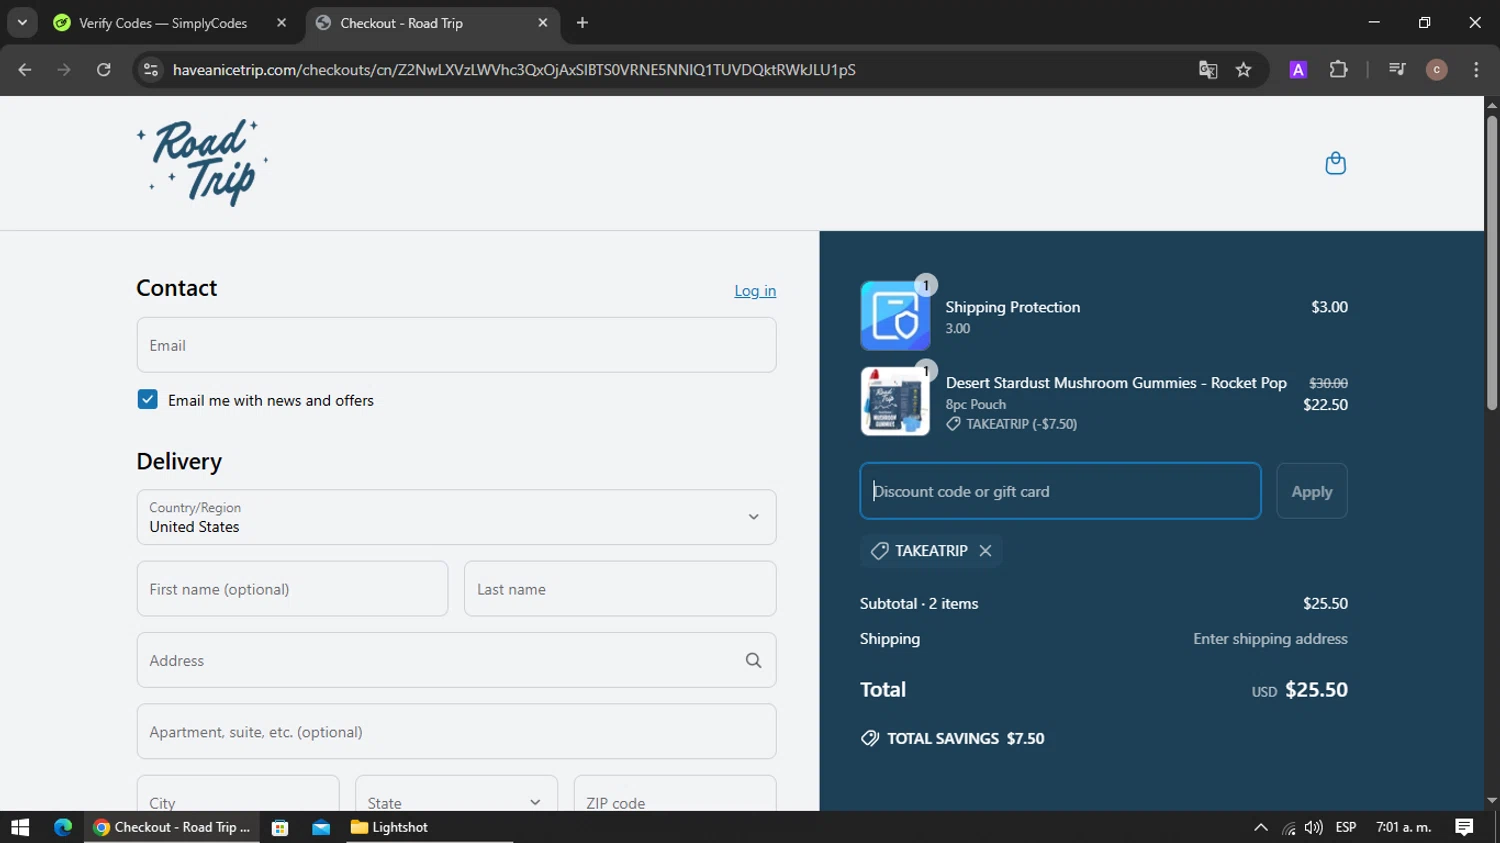Click the Enter shipping address text
Viewport: 1500px width, 843px height.
[x=1270, y=639]
